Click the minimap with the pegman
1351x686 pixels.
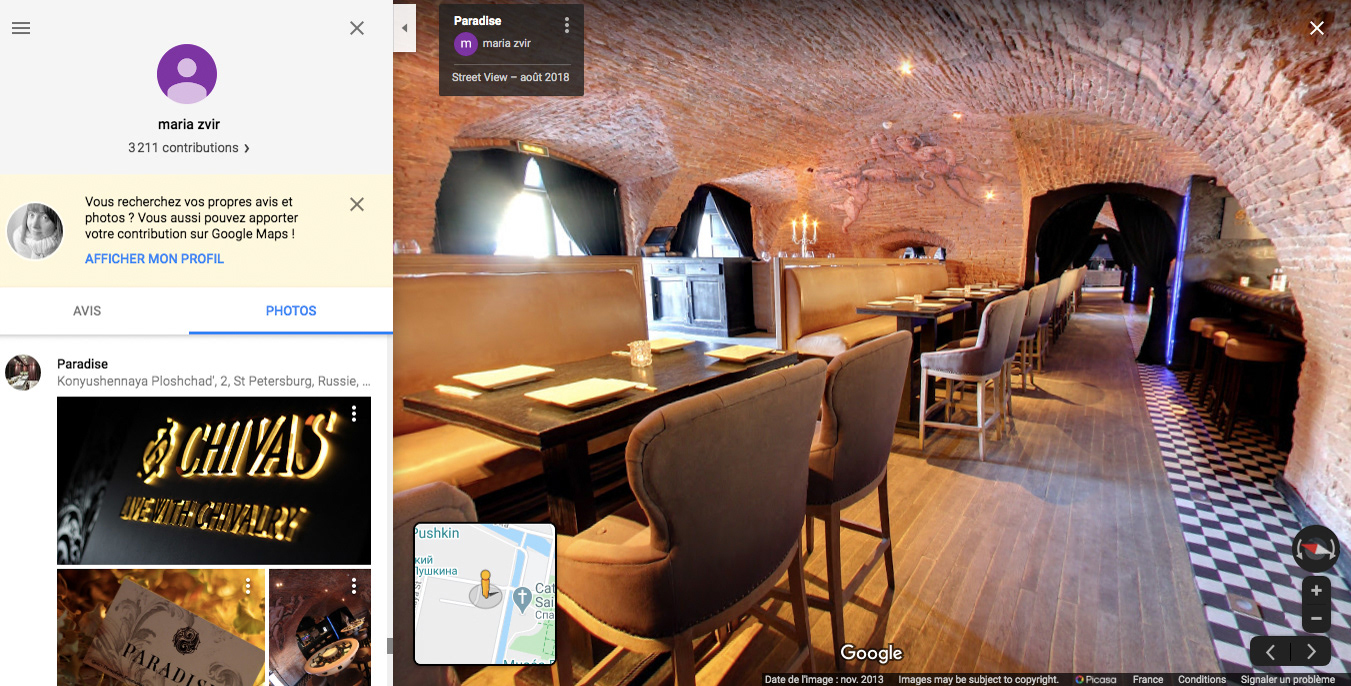click(485, 594)
